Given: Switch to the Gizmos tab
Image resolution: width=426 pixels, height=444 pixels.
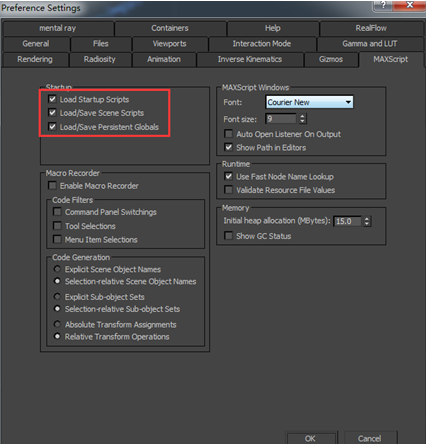Looking at the screenshot, I should 331,59.
